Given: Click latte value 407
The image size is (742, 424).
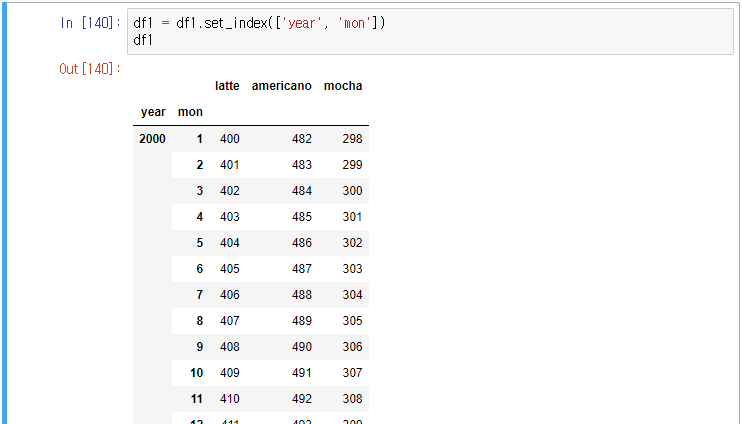Looking at the screenshot, I should point(230,321).
